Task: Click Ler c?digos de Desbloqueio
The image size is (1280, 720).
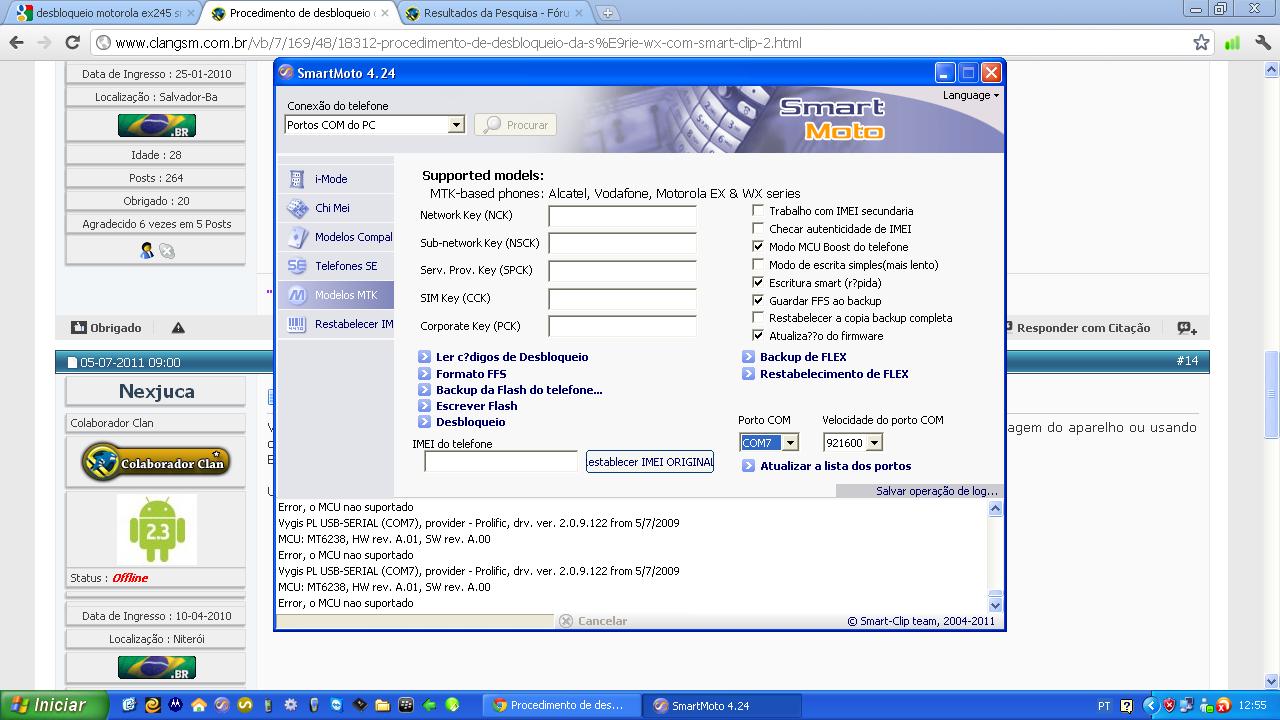Action: pos(512,357)
